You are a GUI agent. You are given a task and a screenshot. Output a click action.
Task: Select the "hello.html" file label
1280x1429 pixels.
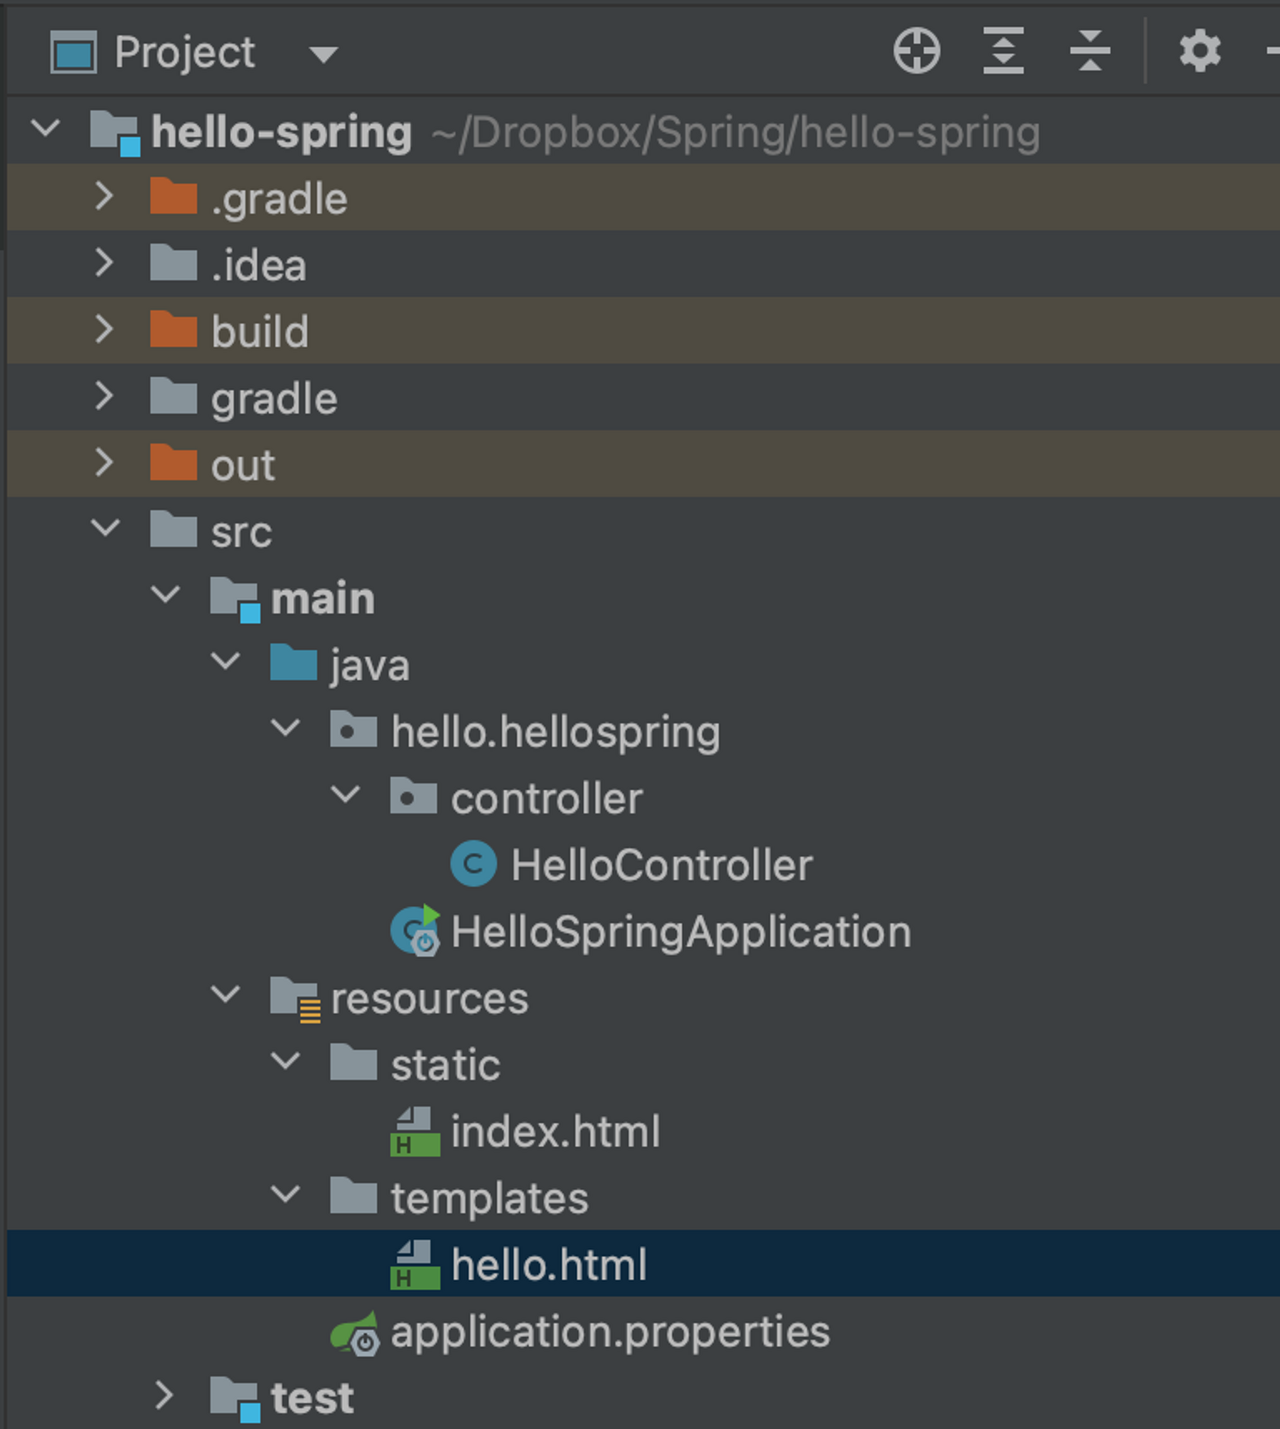click(x=549, y=1265)
